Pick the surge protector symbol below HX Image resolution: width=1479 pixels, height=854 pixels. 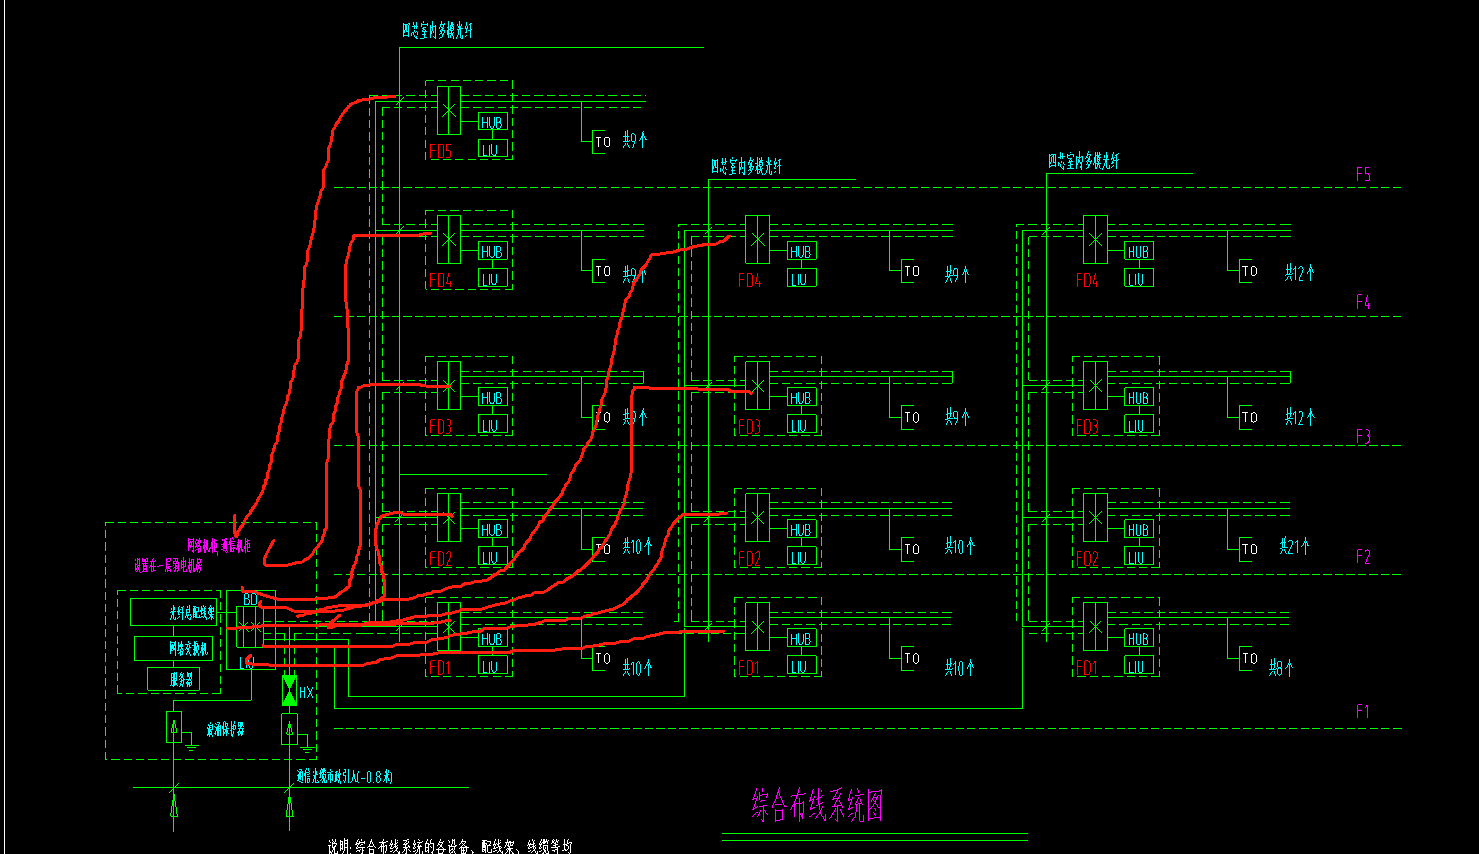[289, 729]
